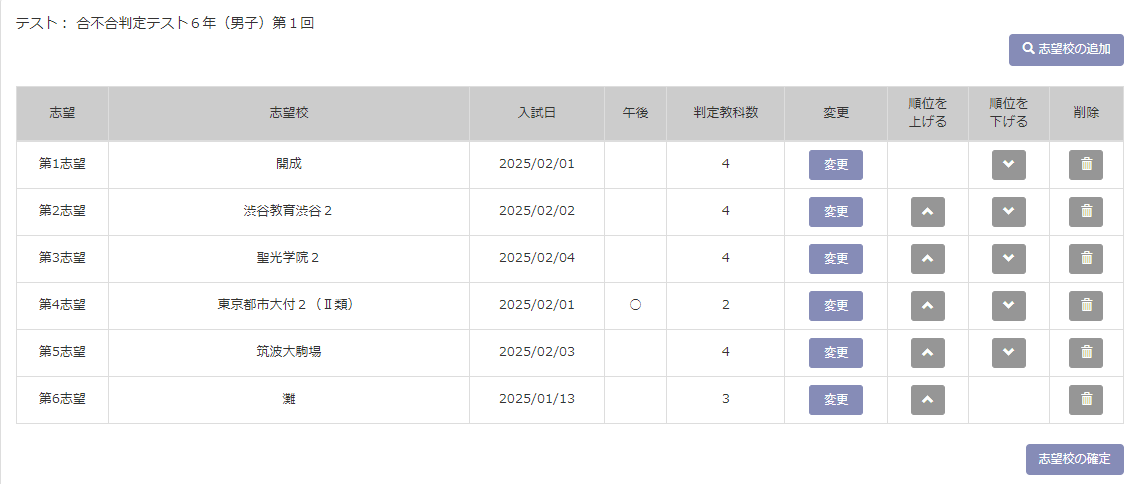This screenshot has width=1137, height=484.
Task: Raise rank of 東京都市大付２（Ⅱ類）
Action: [x=928, y=306]
